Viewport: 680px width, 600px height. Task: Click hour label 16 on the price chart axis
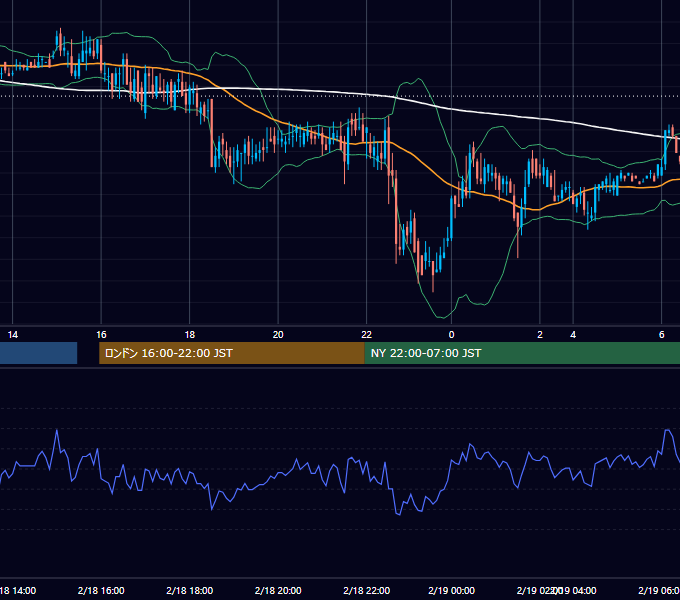(101, 335)
